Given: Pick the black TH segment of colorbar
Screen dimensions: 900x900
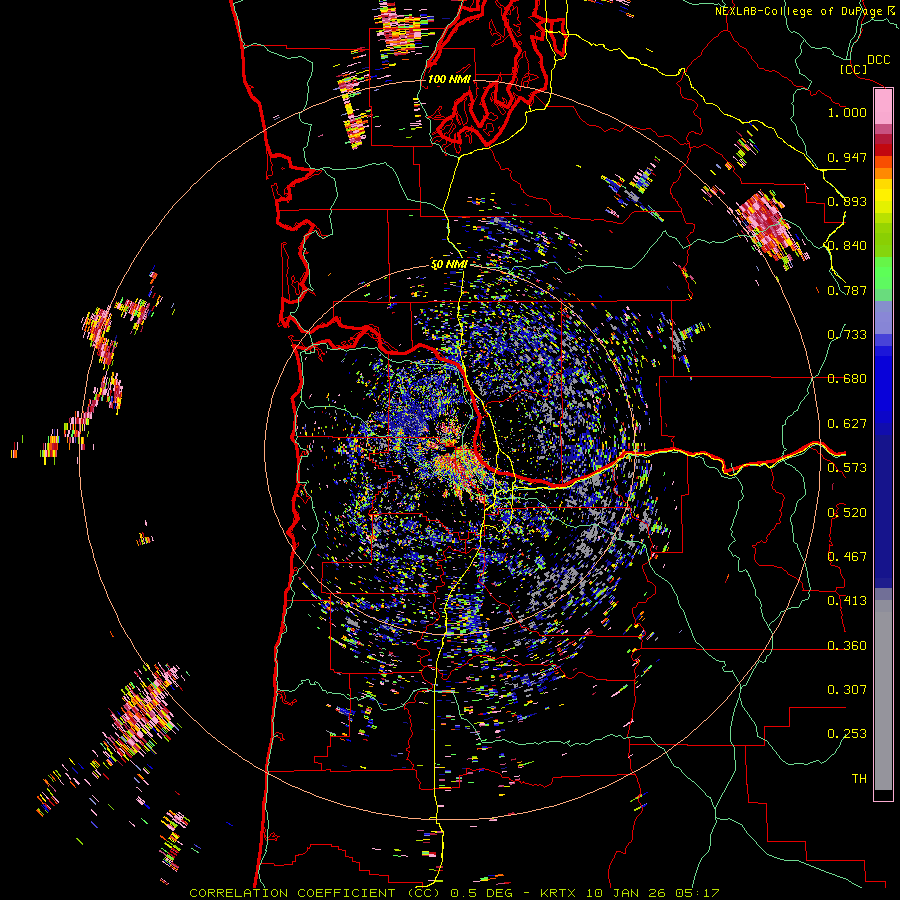Looking at the screenshot, I should 883,794.
